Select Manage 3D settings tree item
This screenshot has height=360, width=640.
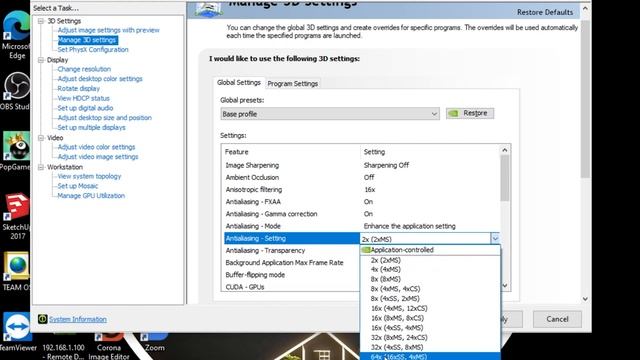tap(87, 40)
